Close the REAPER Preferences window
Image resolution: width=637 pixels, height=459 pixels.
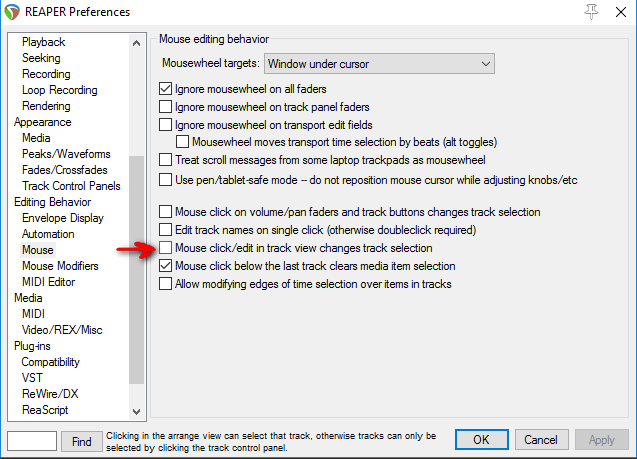[x=620, y=12]
